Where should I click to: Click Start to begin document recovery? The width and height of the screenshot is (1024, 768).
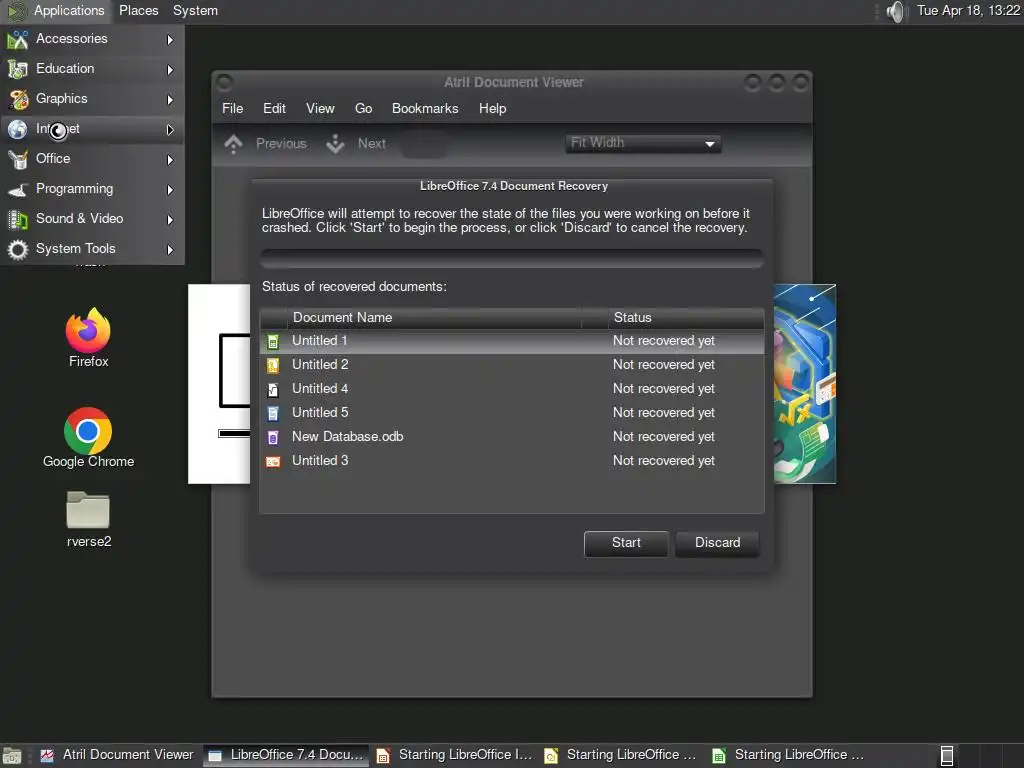[x=626, y=543]
